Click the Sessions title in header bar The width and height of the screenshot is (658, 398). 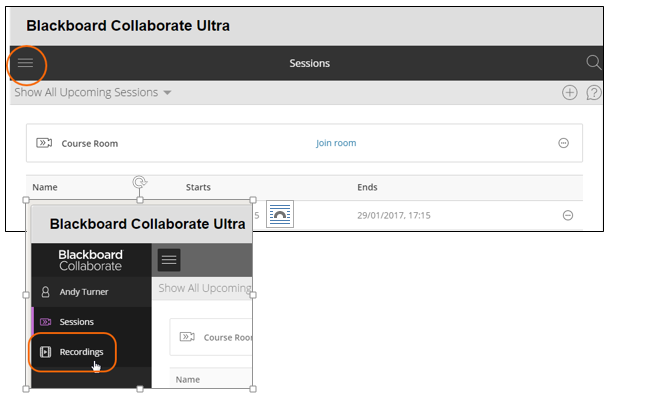click(x=309, y=63)
